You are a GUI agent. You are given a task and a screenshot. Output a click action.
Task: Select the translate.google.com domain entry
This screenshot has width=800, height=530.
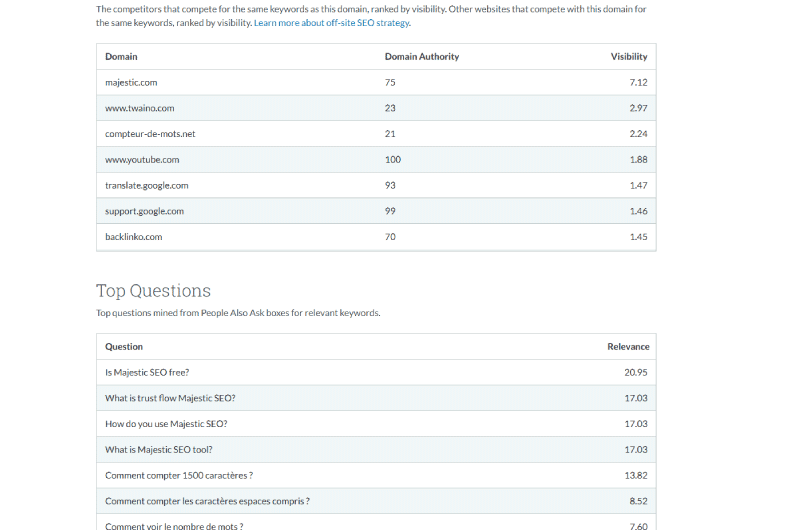click(x=146, y=185)
